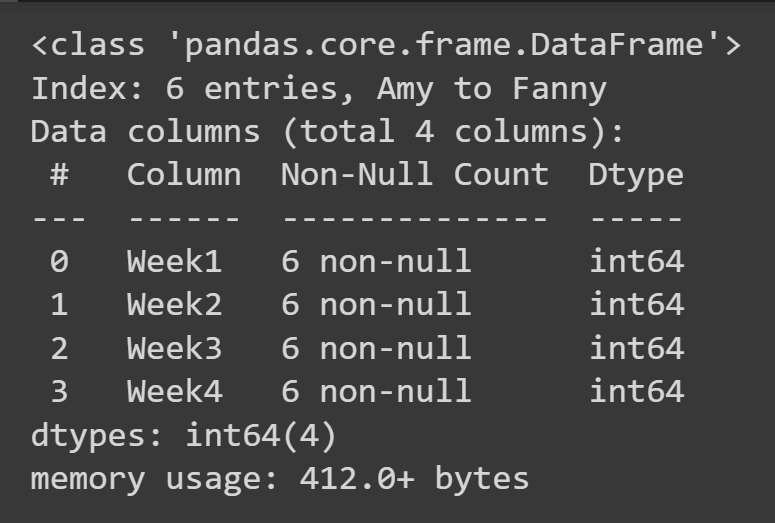Screen dimensions: 775x523
Task: Click the int64 dtype for Week2
Action: click(636, 305)
